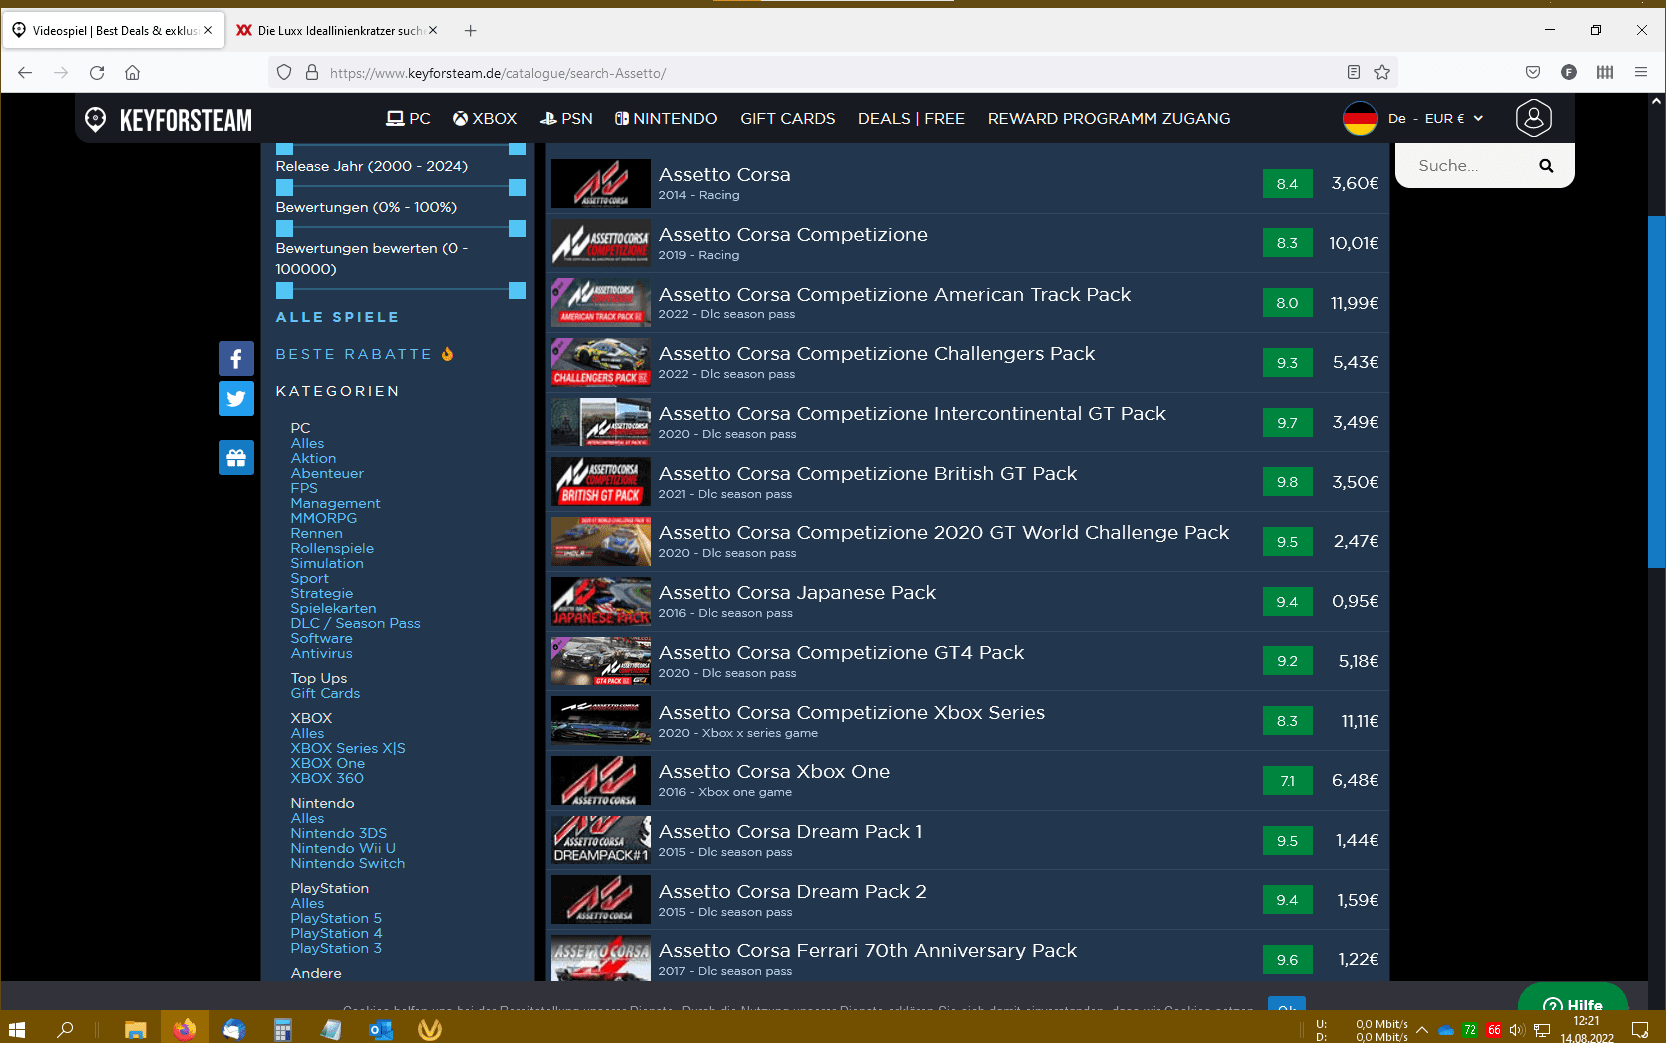1666x1043 pixels.
Task: Click the 9.8 rating of British GT Pack
Action: coord(1287,482)
